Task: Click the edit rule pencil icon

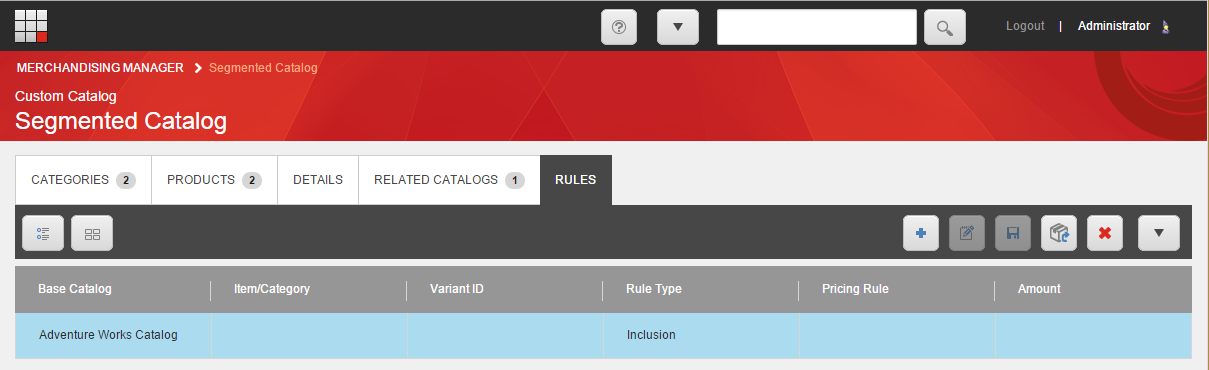Action: [966, 233]
